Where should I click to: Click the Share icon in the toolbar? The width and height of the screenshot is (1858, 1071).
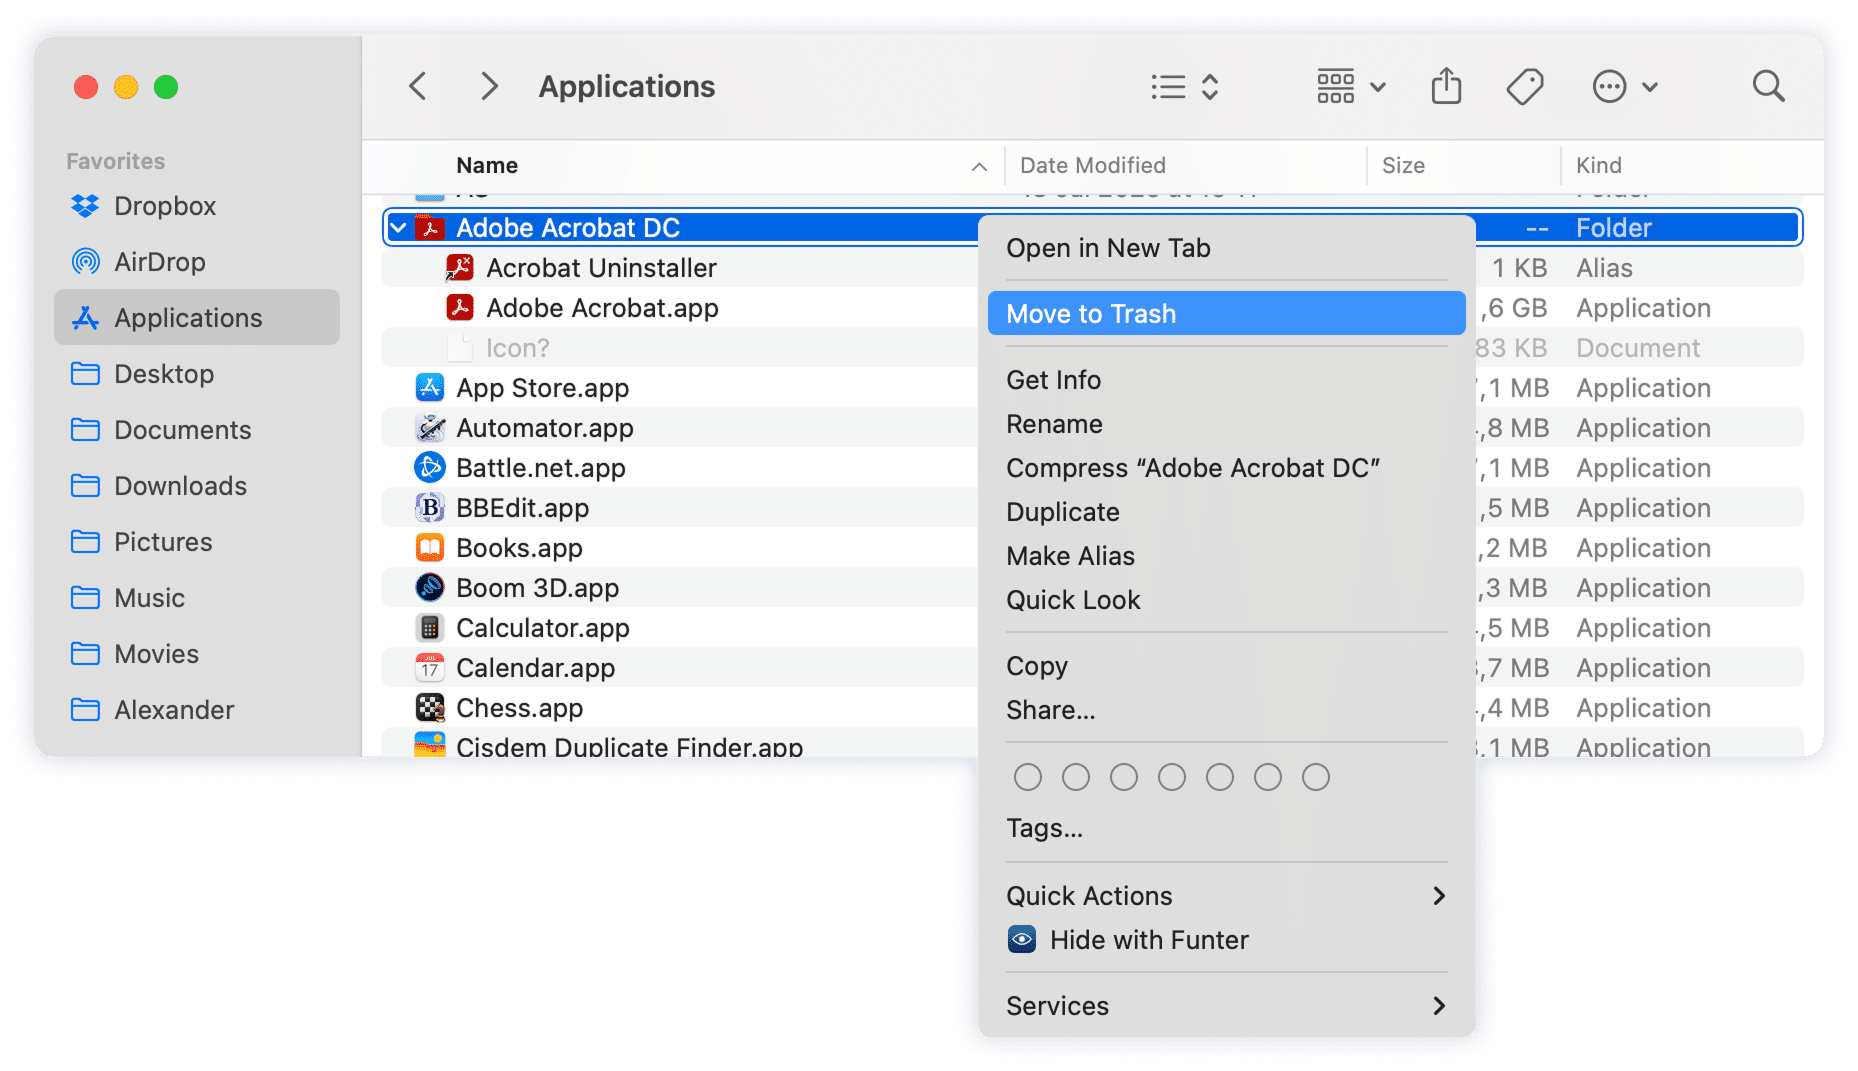[1445, 86]
